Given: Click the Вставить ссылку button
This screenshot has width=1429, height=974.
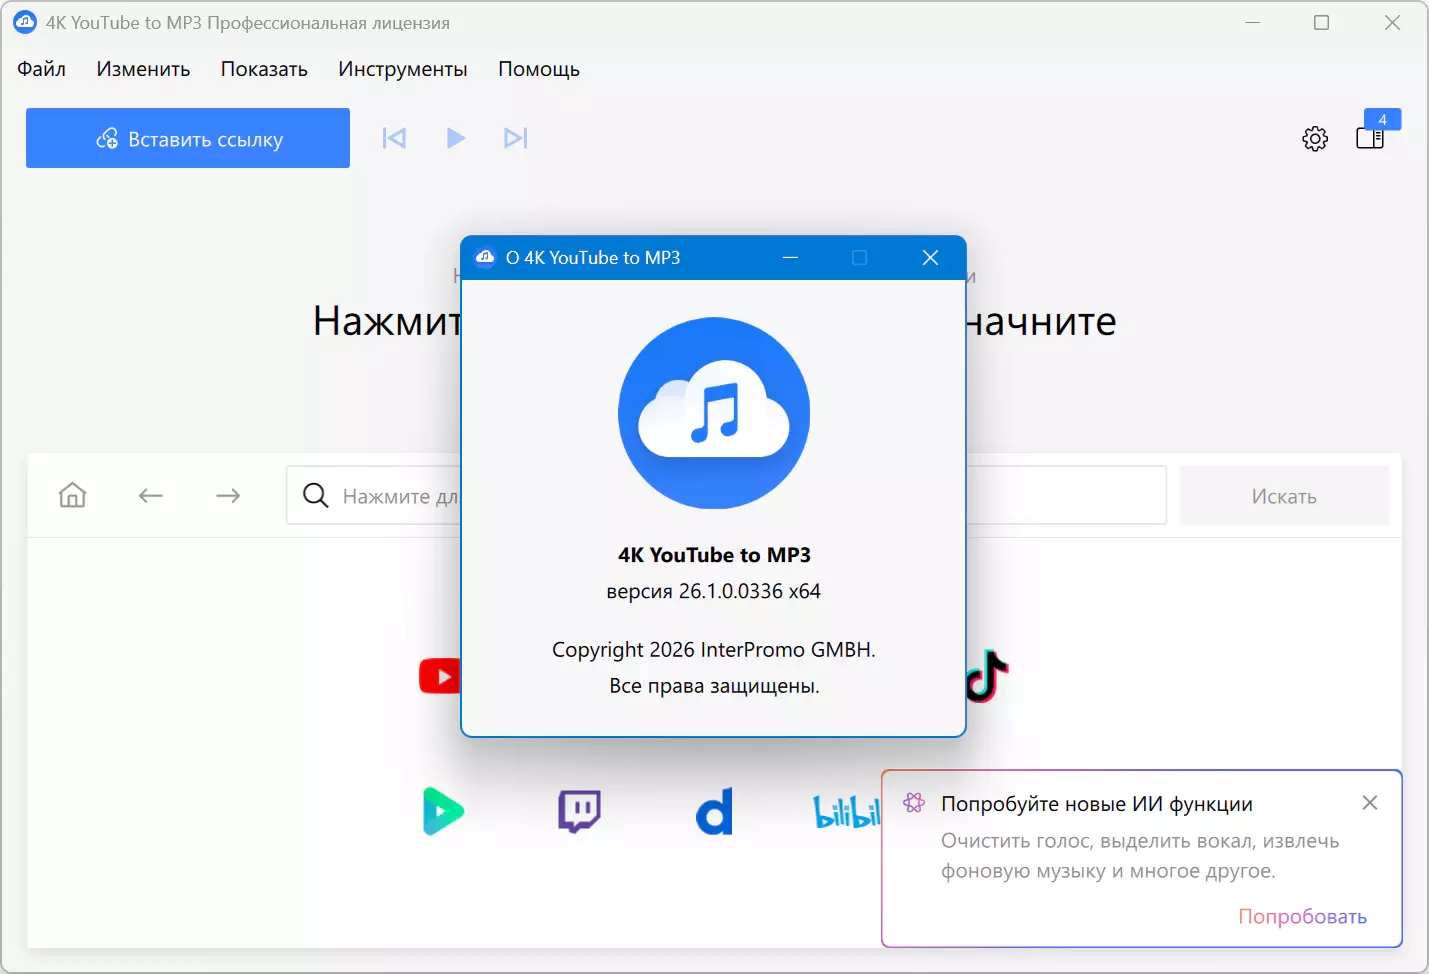Looking at the screenshot, I should click(x=188, y=138).
